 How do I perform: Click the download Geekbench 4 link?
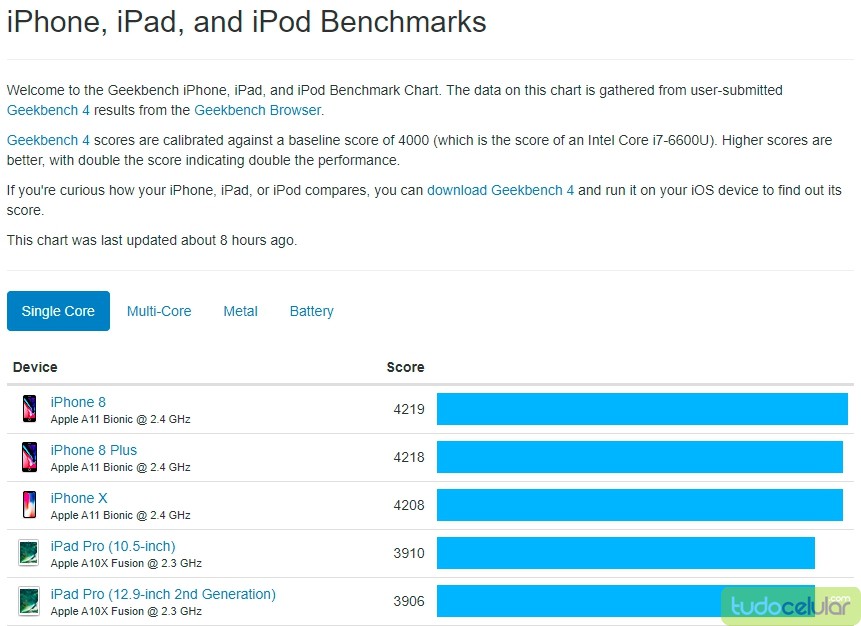[x=500, y=190]
